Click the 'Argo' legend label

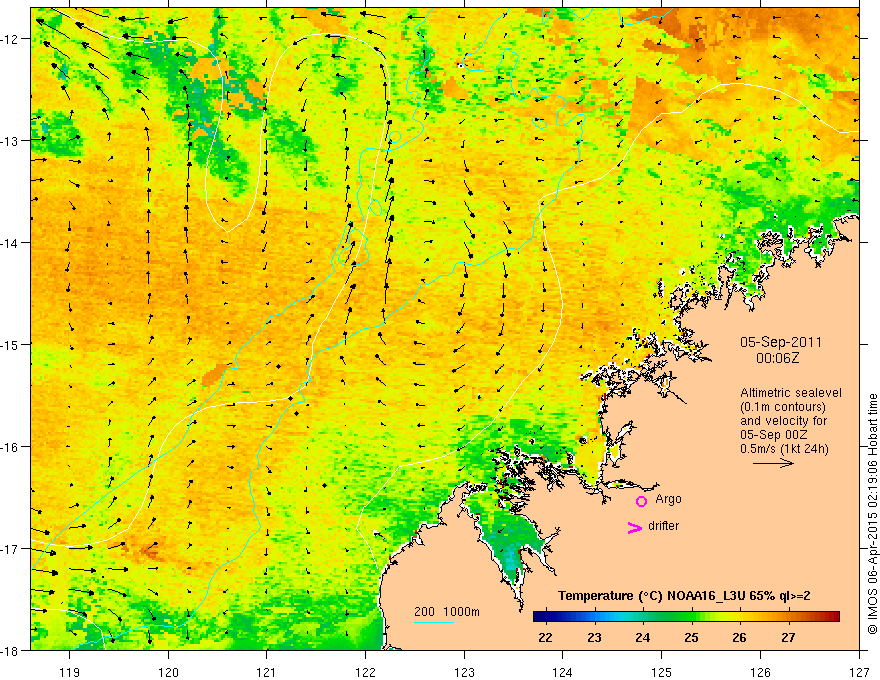click(x=668, y=499)
